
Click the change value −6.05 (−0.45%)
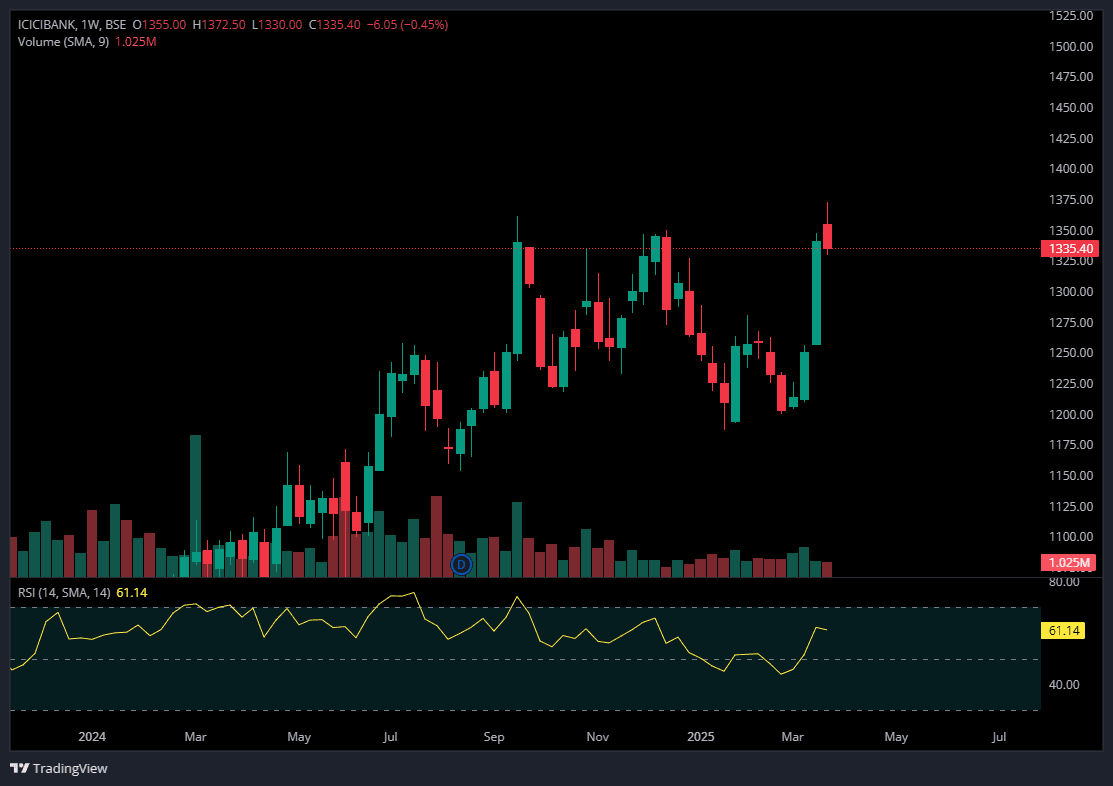click(407, 25)
